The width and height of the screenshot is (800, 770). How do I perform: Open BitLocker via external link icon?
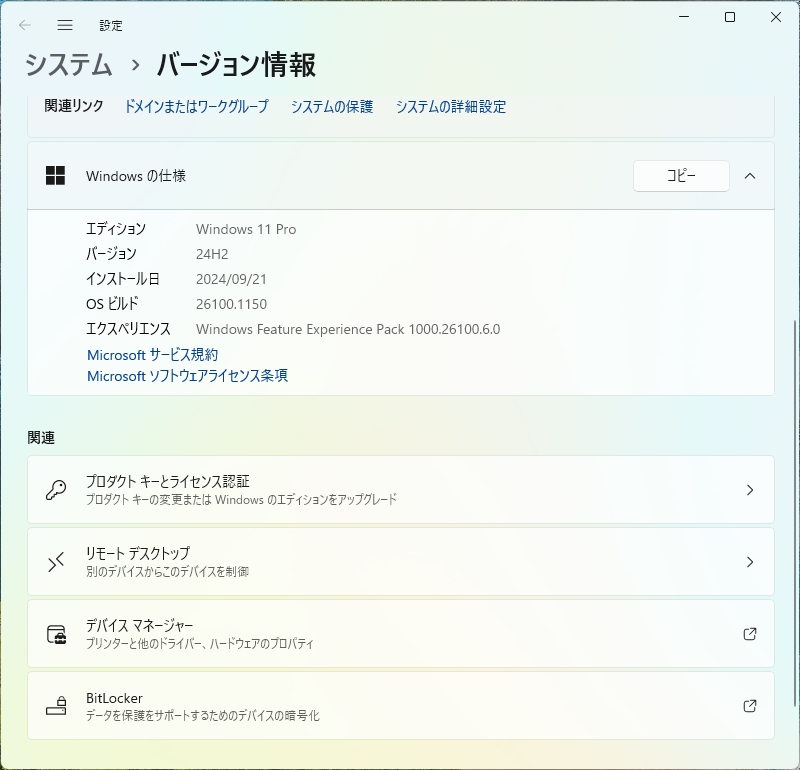[749, 706]
